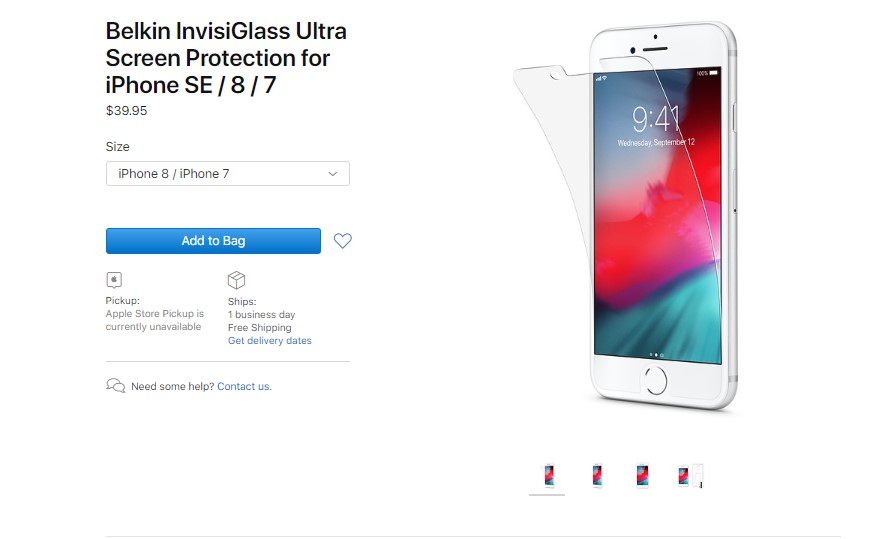Click the Size label
Image resolution: width=887 pixels, height=539 pixels.
(117, 146)
